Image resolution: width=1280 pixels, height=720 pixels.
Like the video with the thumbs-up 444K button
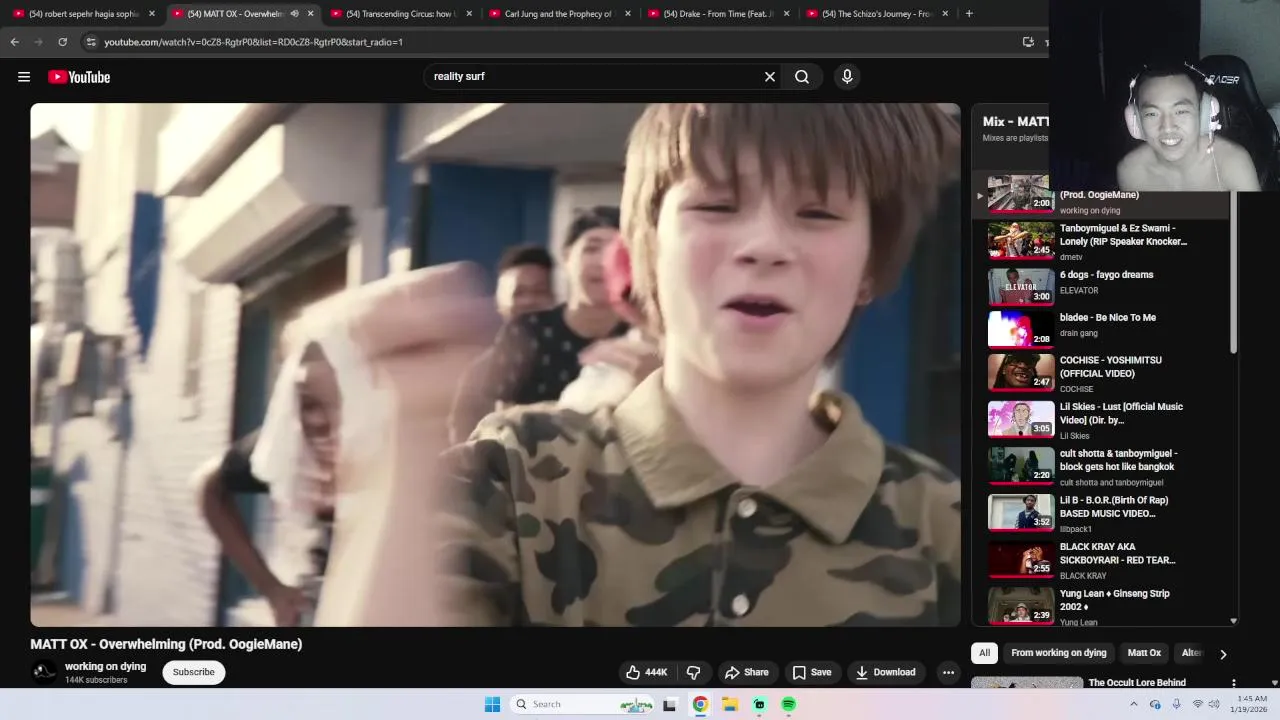646,672
